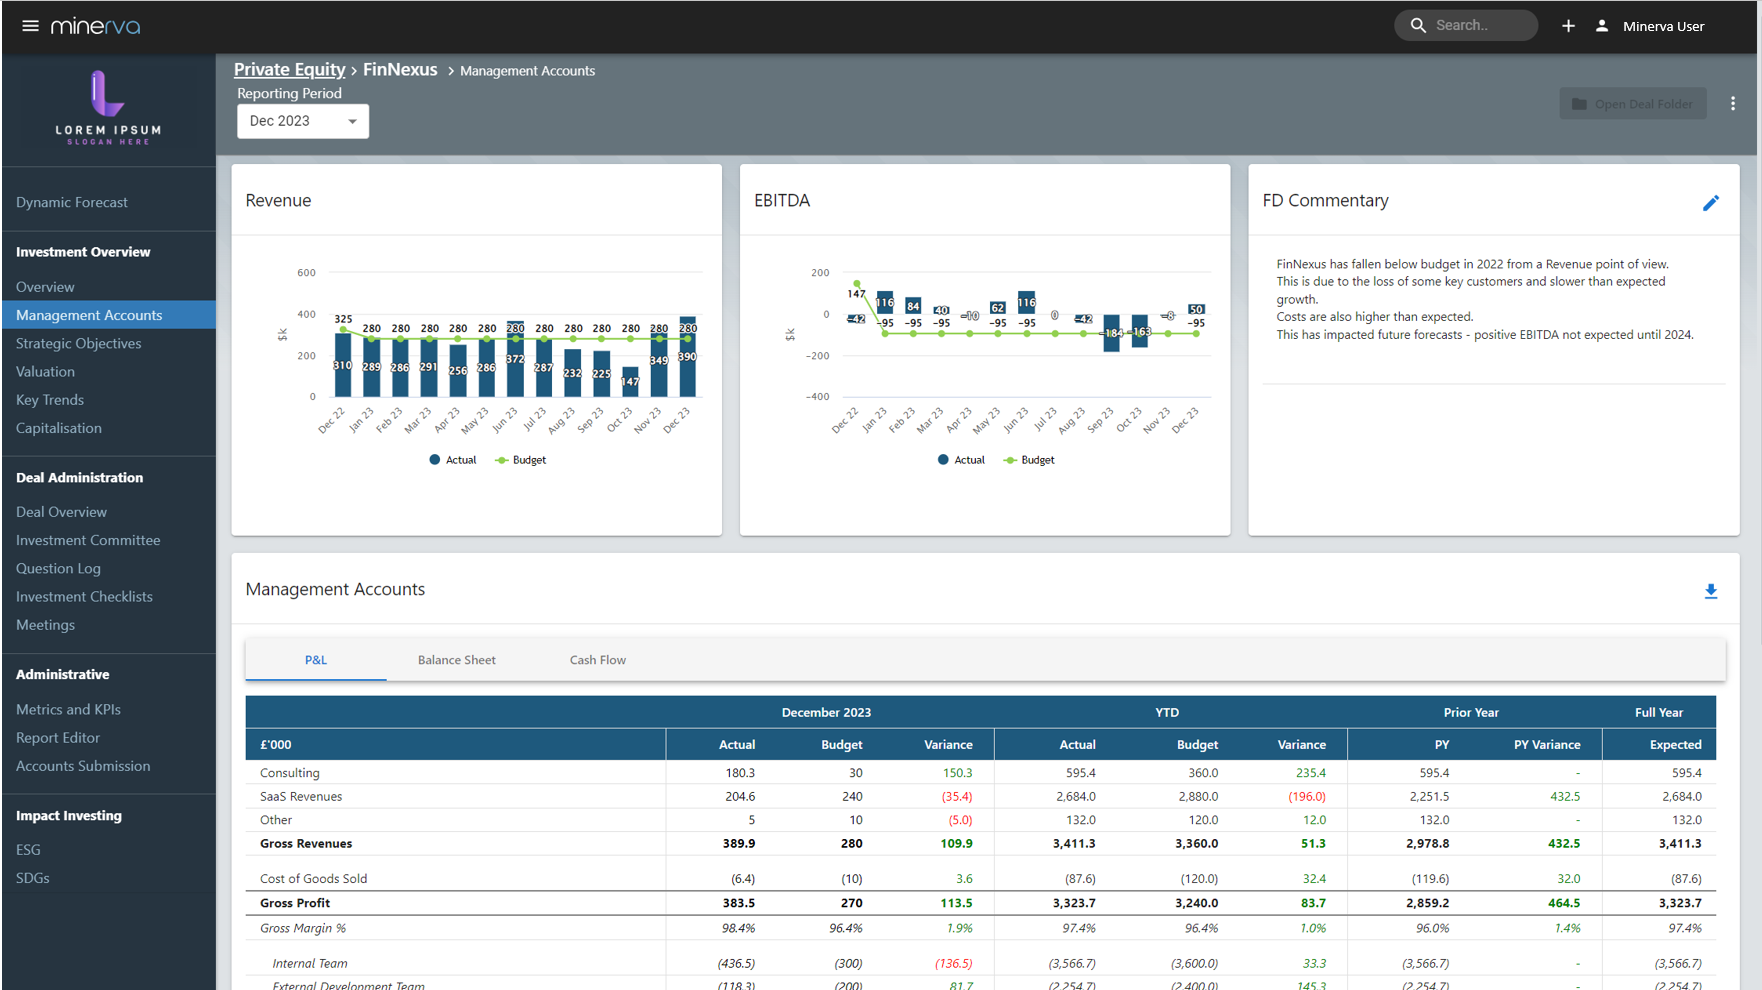Toggle the Actual series in the Revenue chart

coord(452,460)
